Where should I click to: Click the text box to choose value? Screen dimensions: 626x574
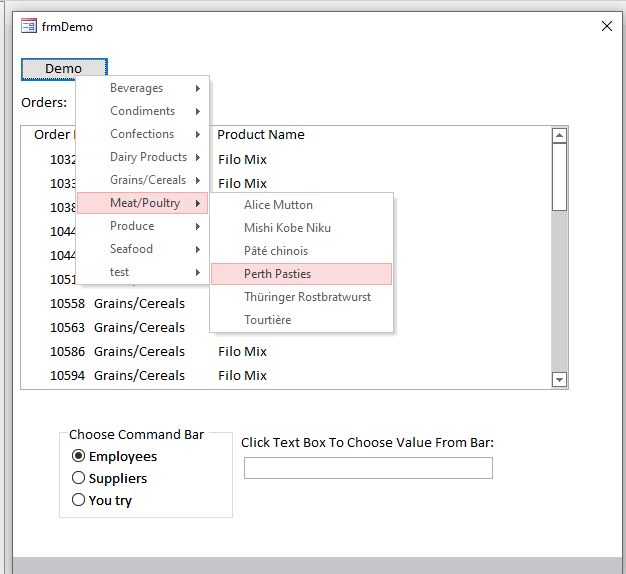tap(368, 468)
